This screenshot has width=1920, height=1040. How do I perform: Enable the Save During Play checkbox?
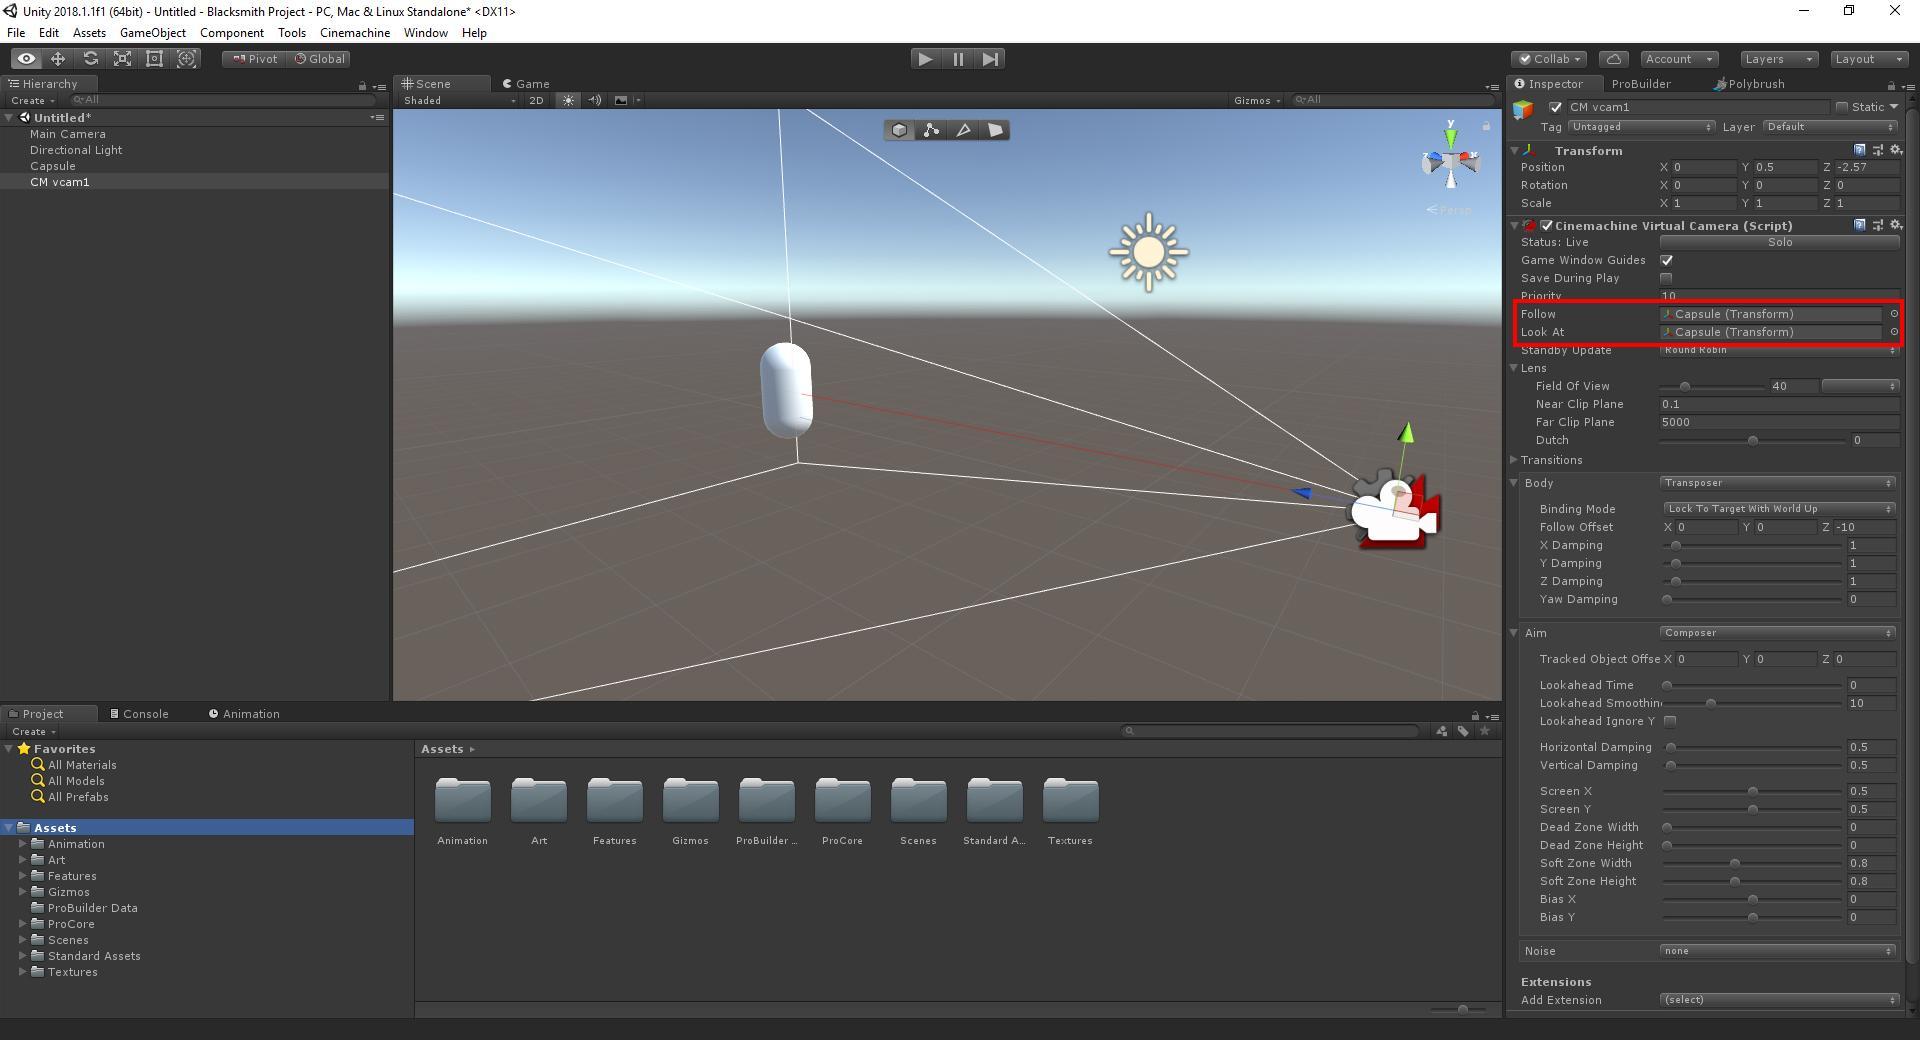[x=1666, y=278]
